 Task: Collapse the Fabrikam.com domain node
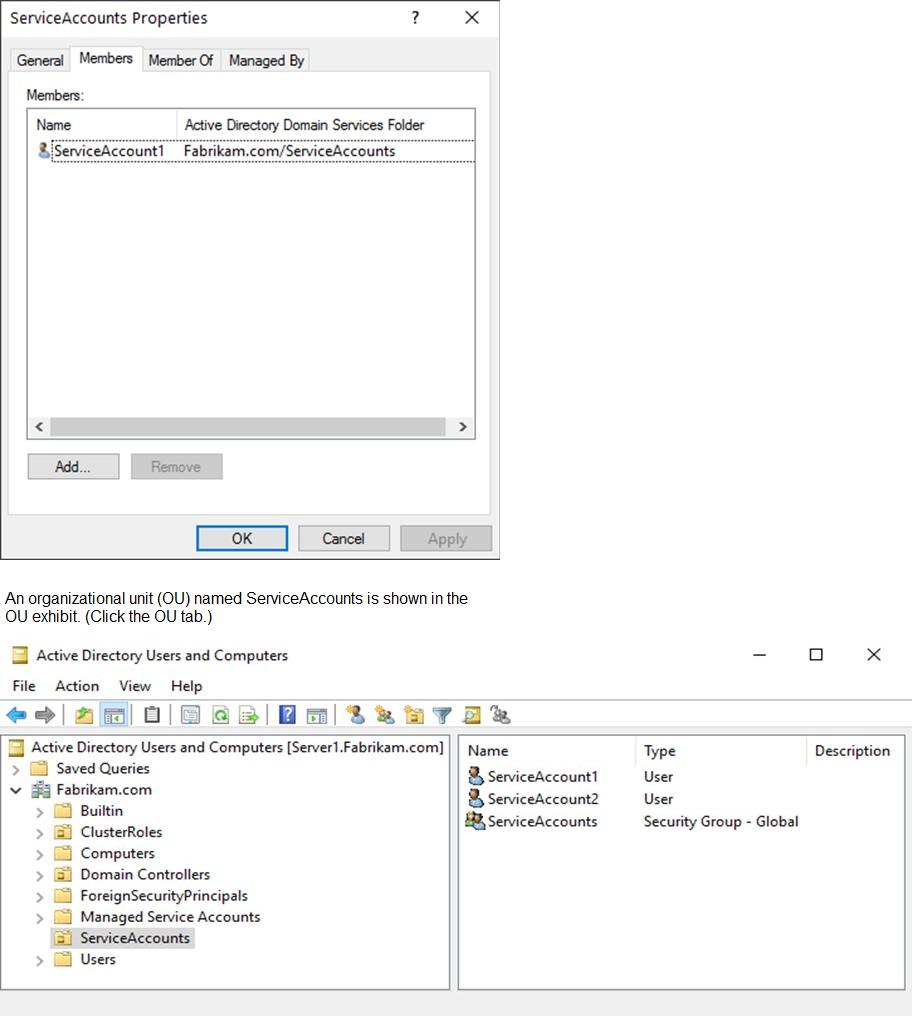tap(16, 791)
